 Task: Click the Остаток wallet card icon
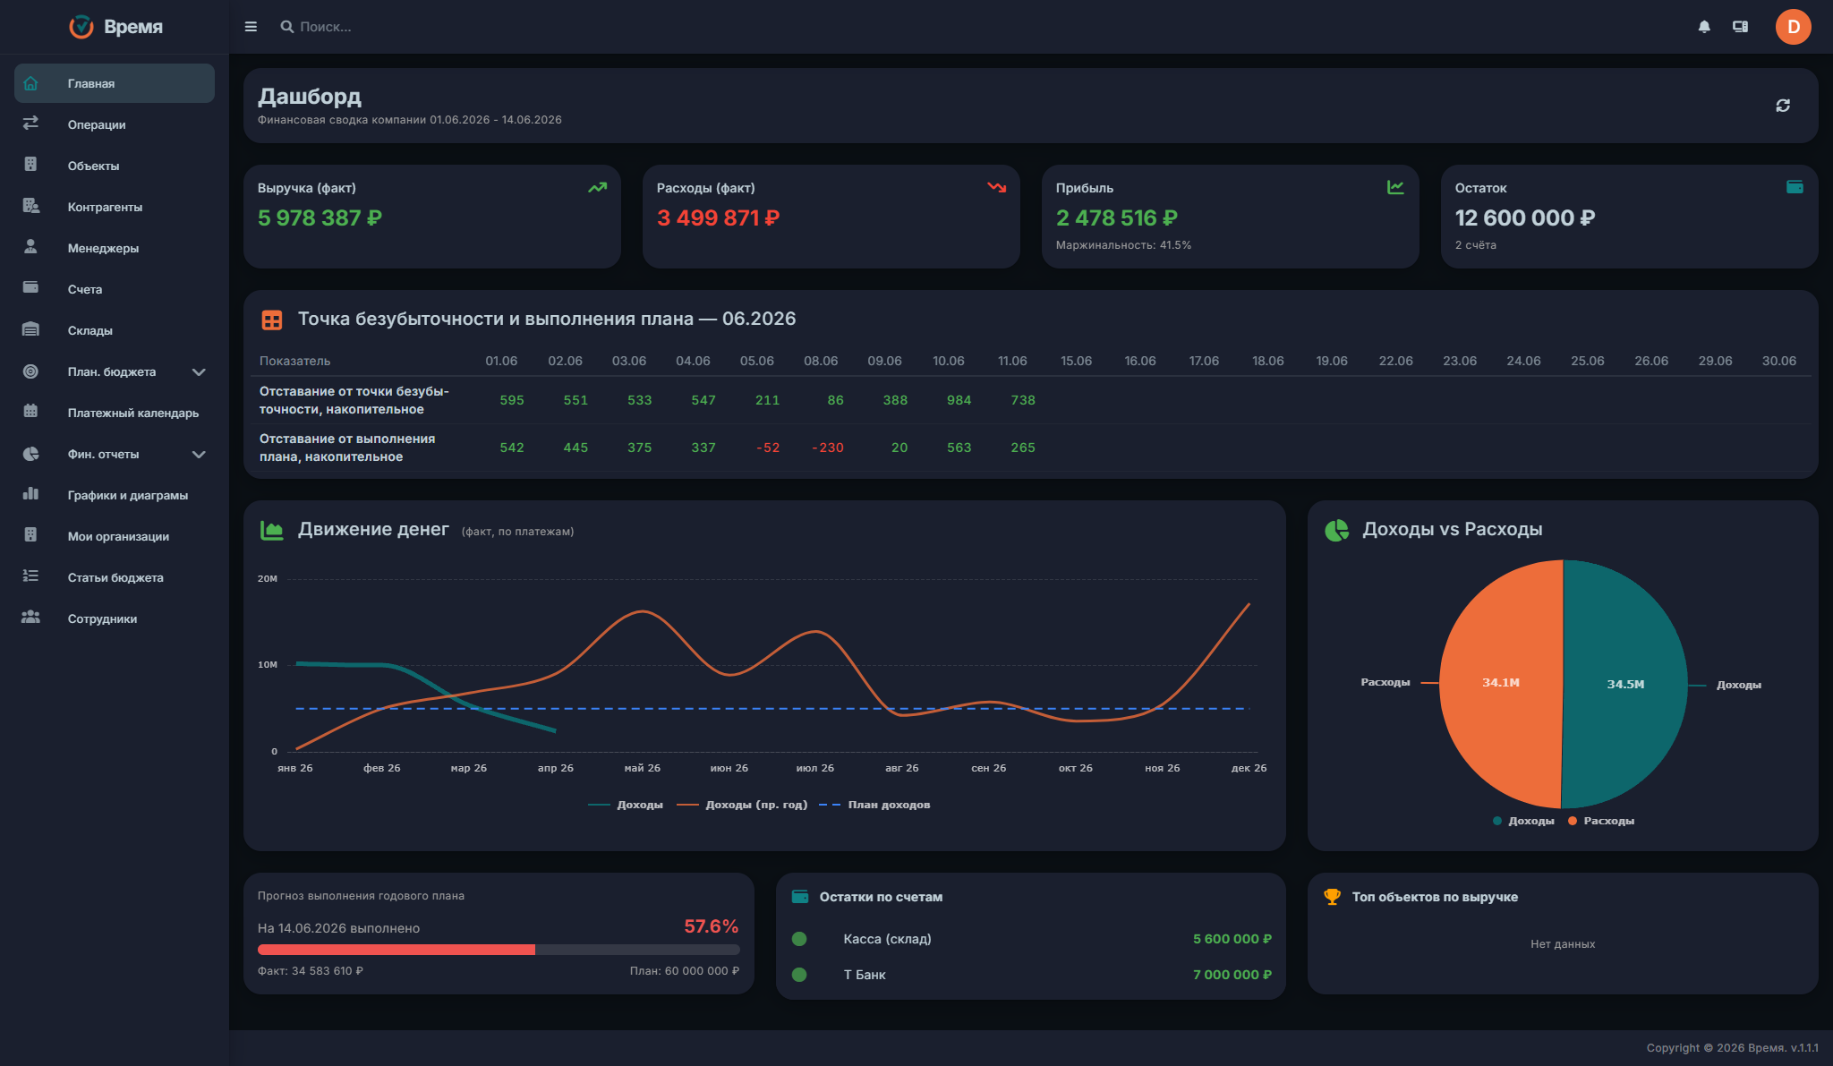pos(1794,187)
